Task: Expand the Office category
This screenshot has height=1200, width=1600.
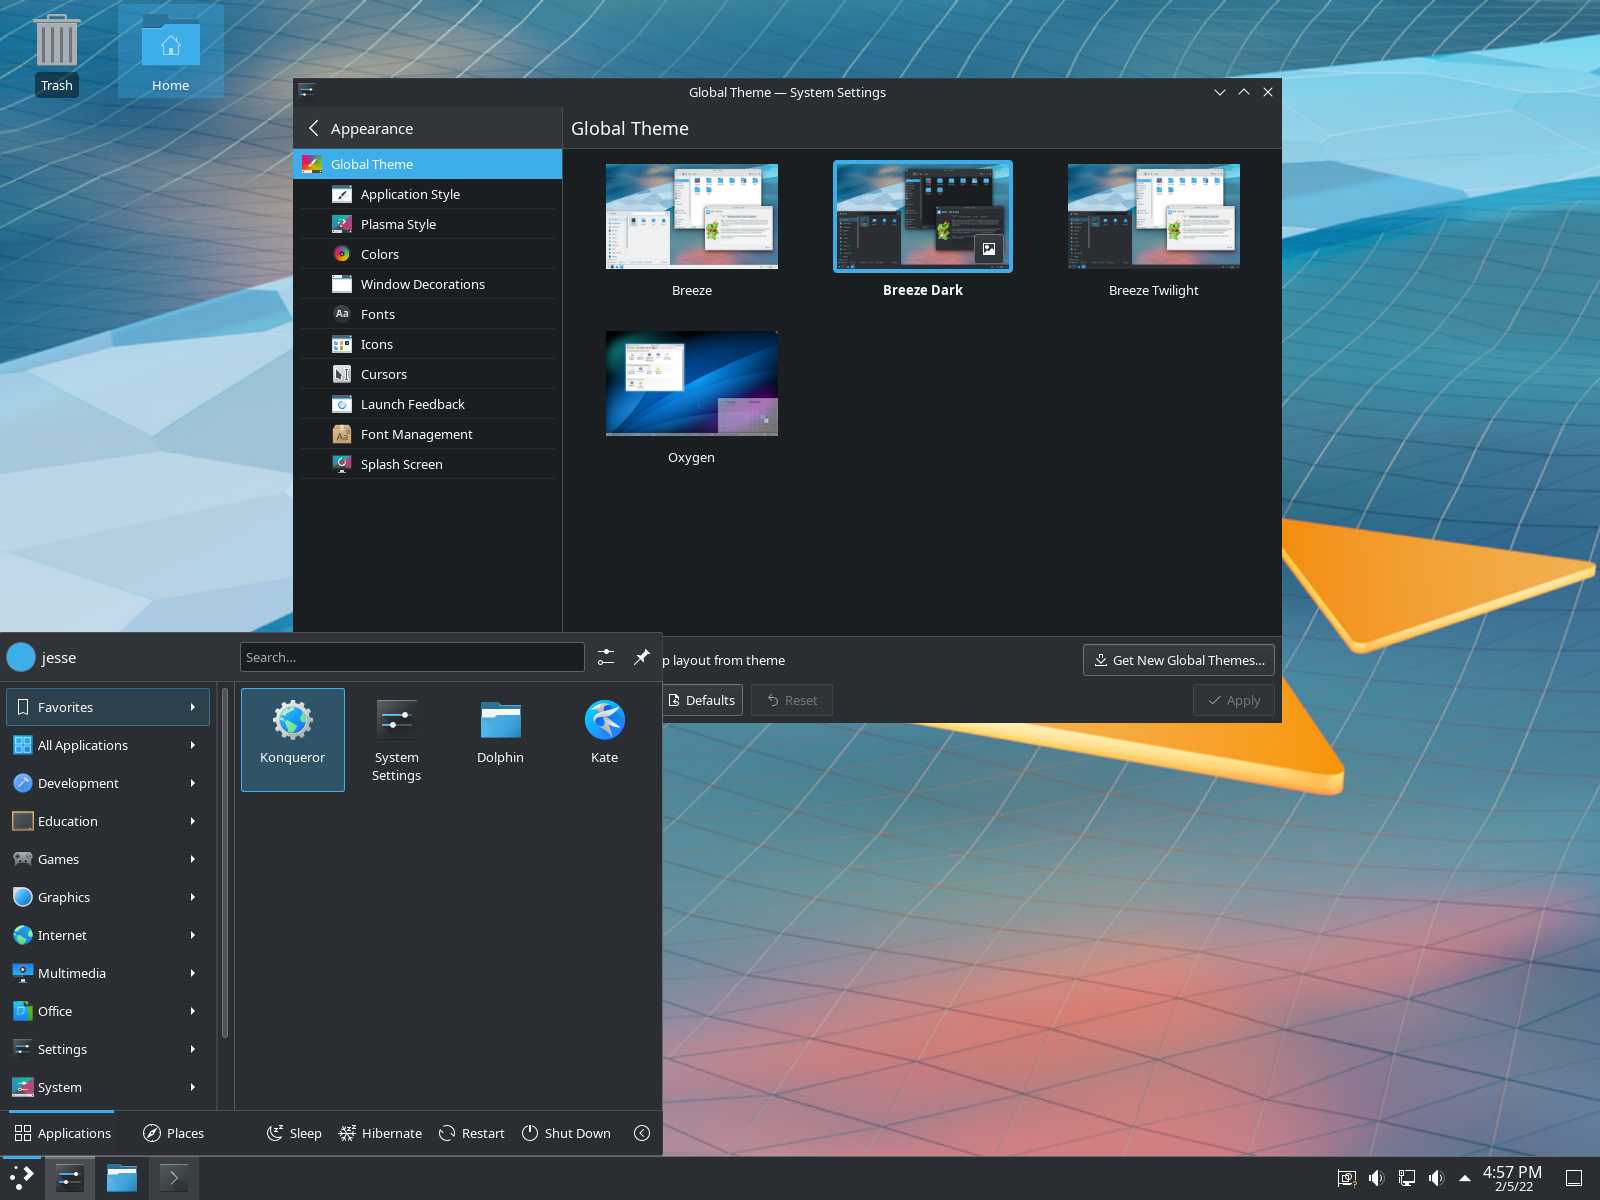Action: pos(108,1011)
